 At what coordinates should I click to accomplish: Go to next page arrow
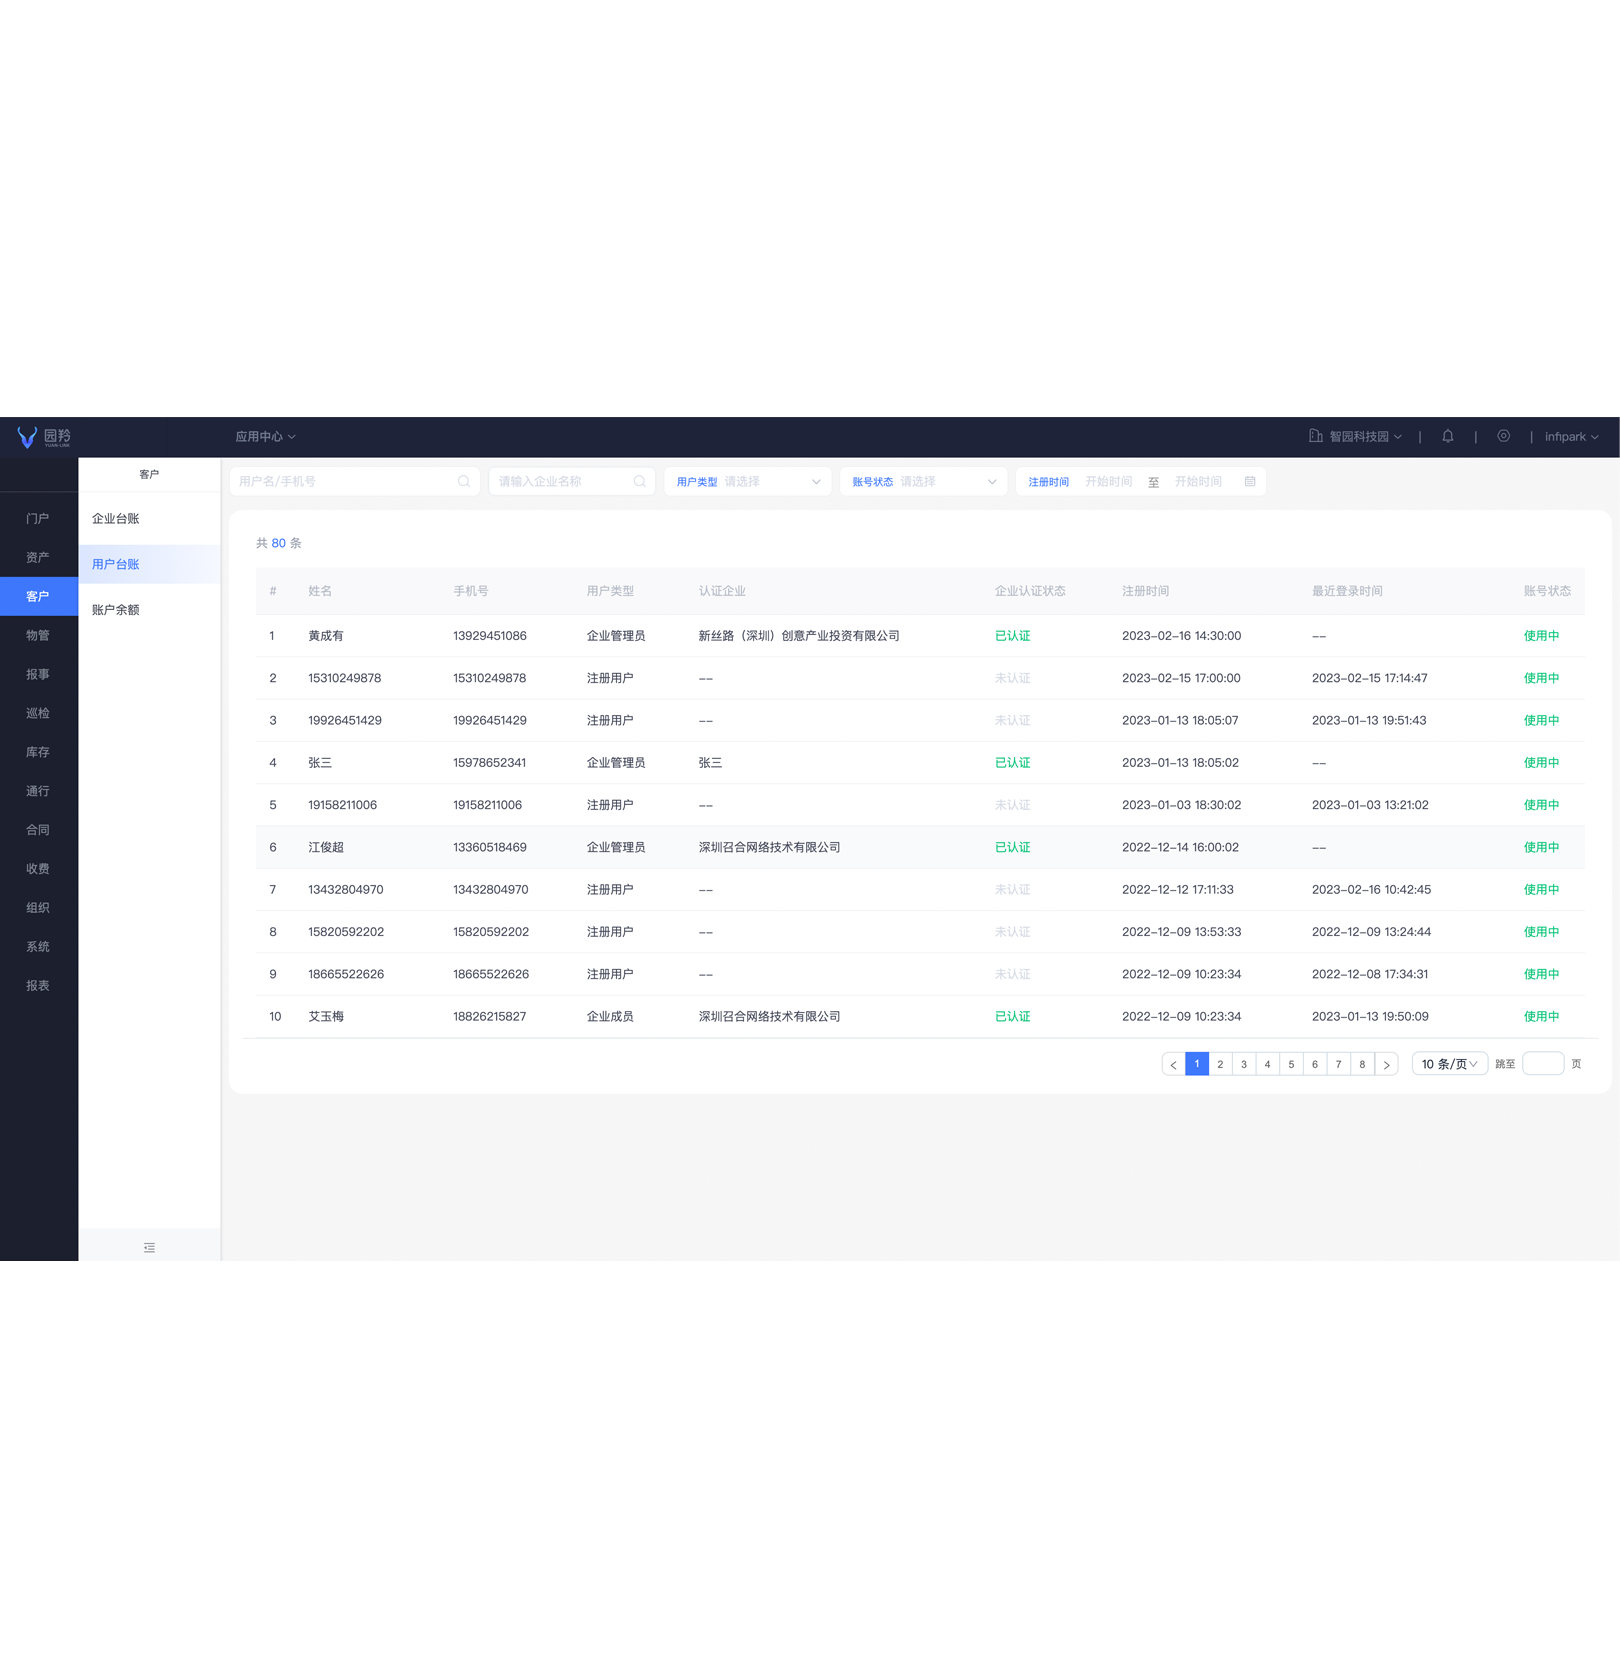click(1386, 1064)
